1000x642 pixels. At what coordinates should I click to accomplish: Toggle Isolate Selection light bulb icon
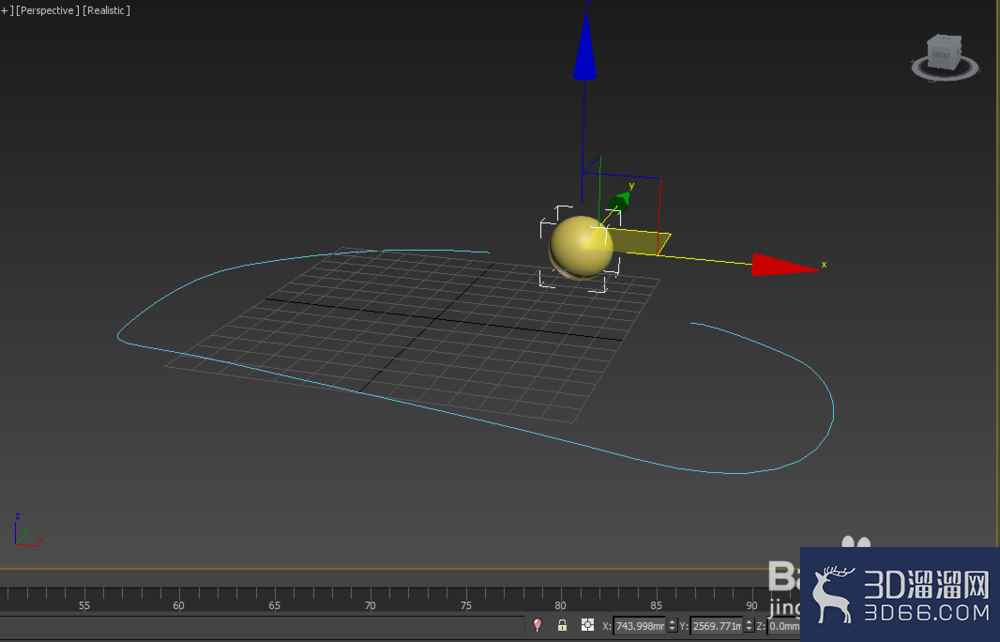click(x=538, y=625)
